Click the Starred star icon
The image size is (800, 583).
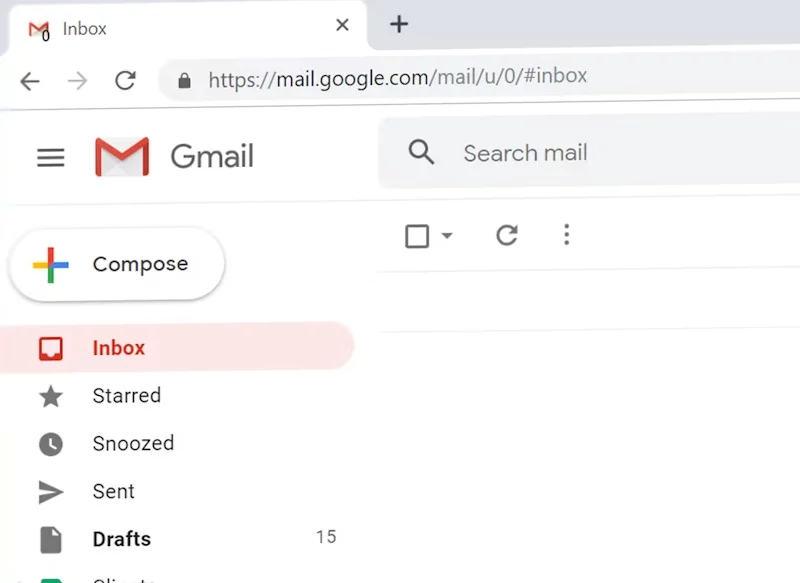(x=51, y=396)
